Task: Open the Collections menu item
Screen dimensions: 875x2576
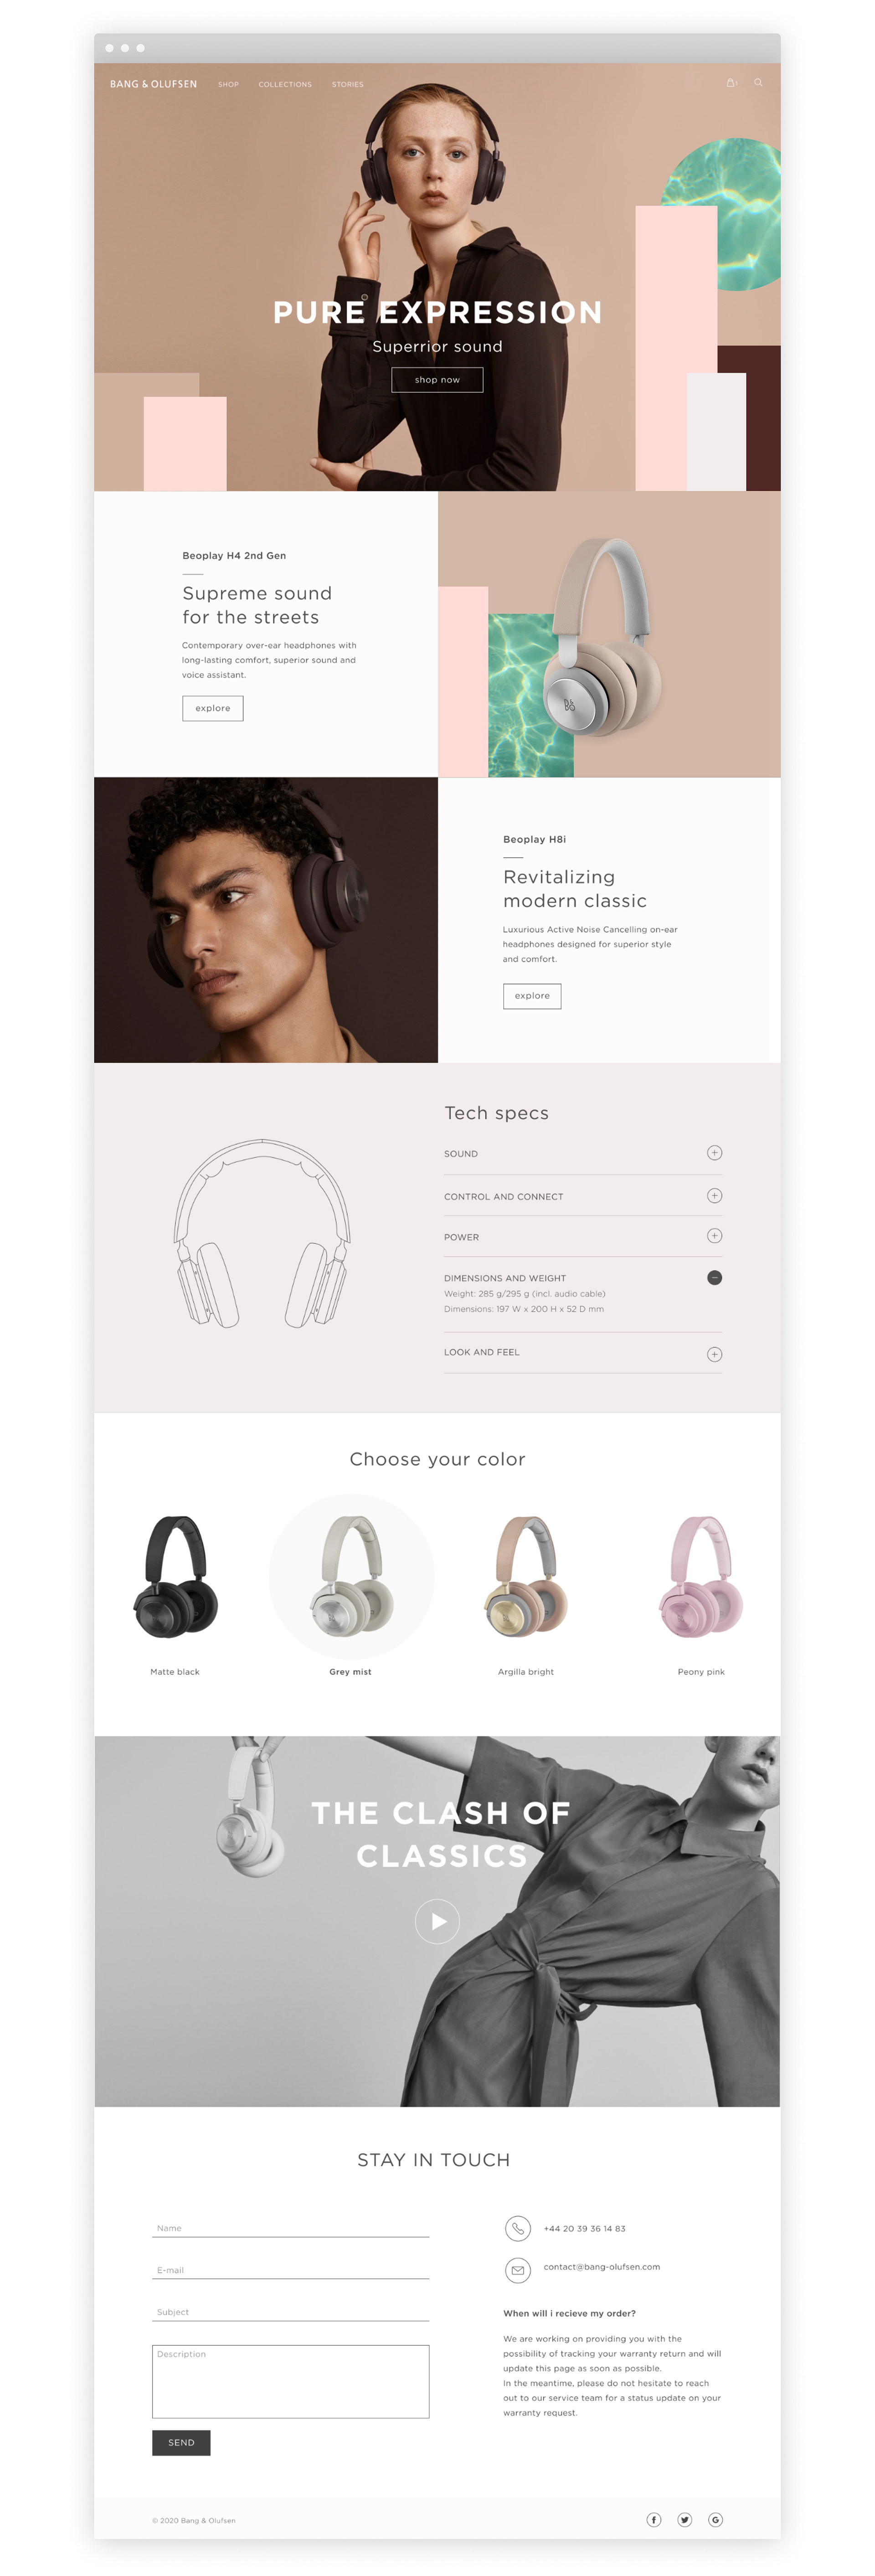Action: [285, 84]
